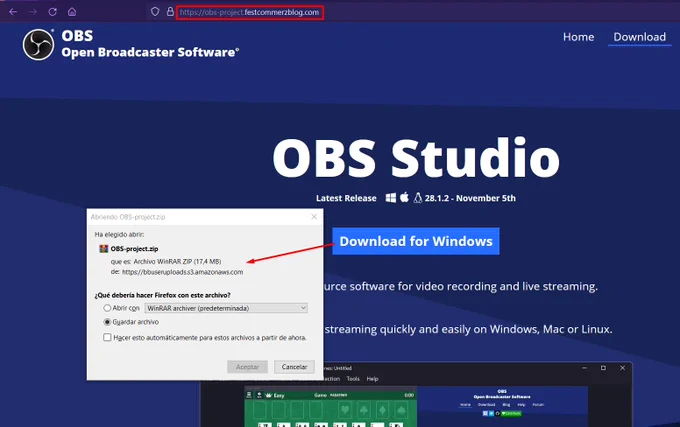Click the address bar URL field
Viewport: 680px width, 427px height.
tap(250, 12)
